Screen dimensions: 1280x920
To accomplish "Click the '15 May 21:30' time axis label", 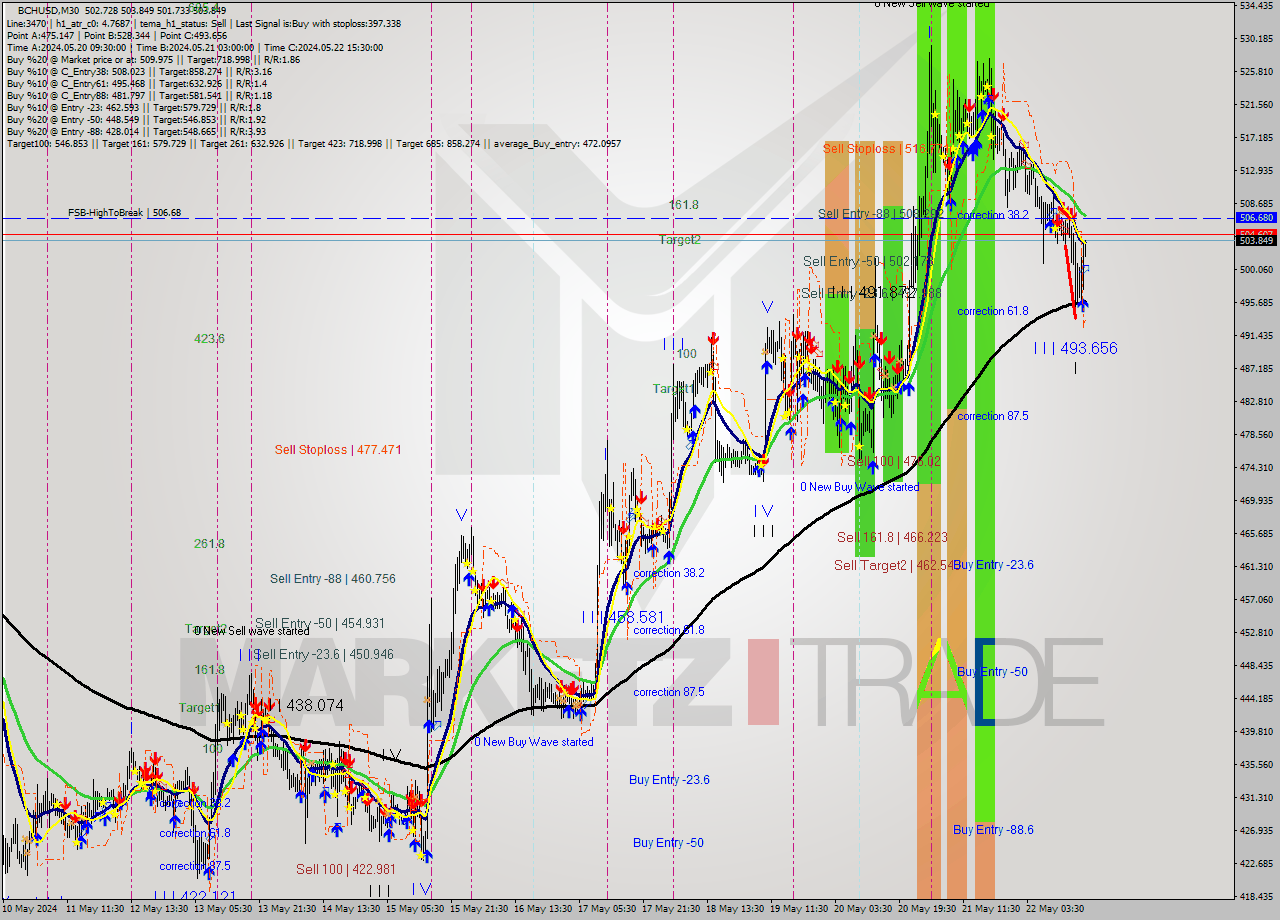I will click(478, 909).
